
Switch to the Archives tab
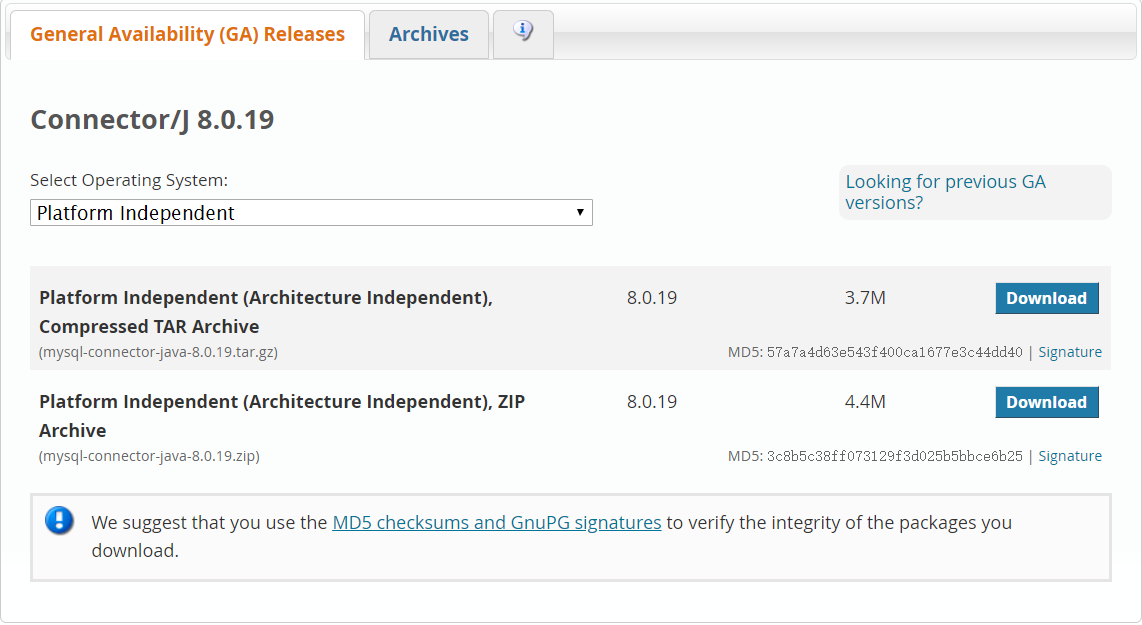428,34
